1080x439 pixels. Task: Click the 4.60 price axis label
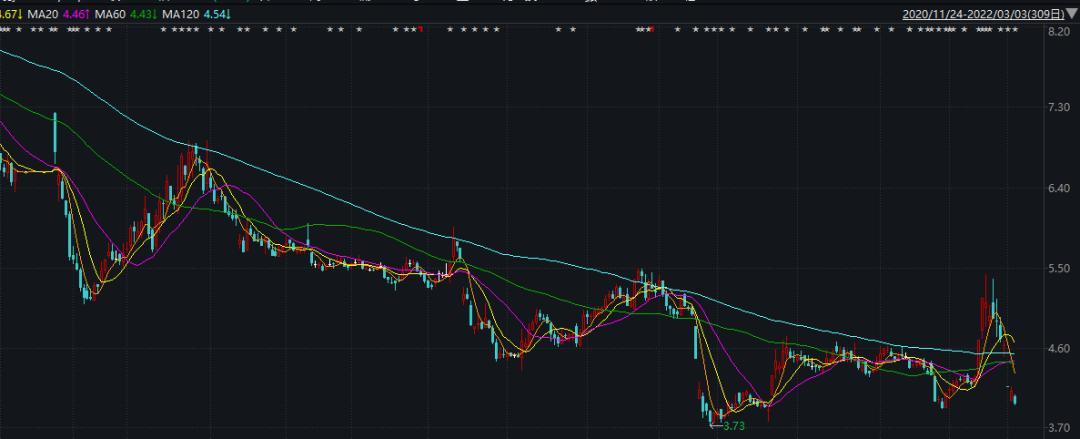pyautogui.click(x=1059, y=349)
